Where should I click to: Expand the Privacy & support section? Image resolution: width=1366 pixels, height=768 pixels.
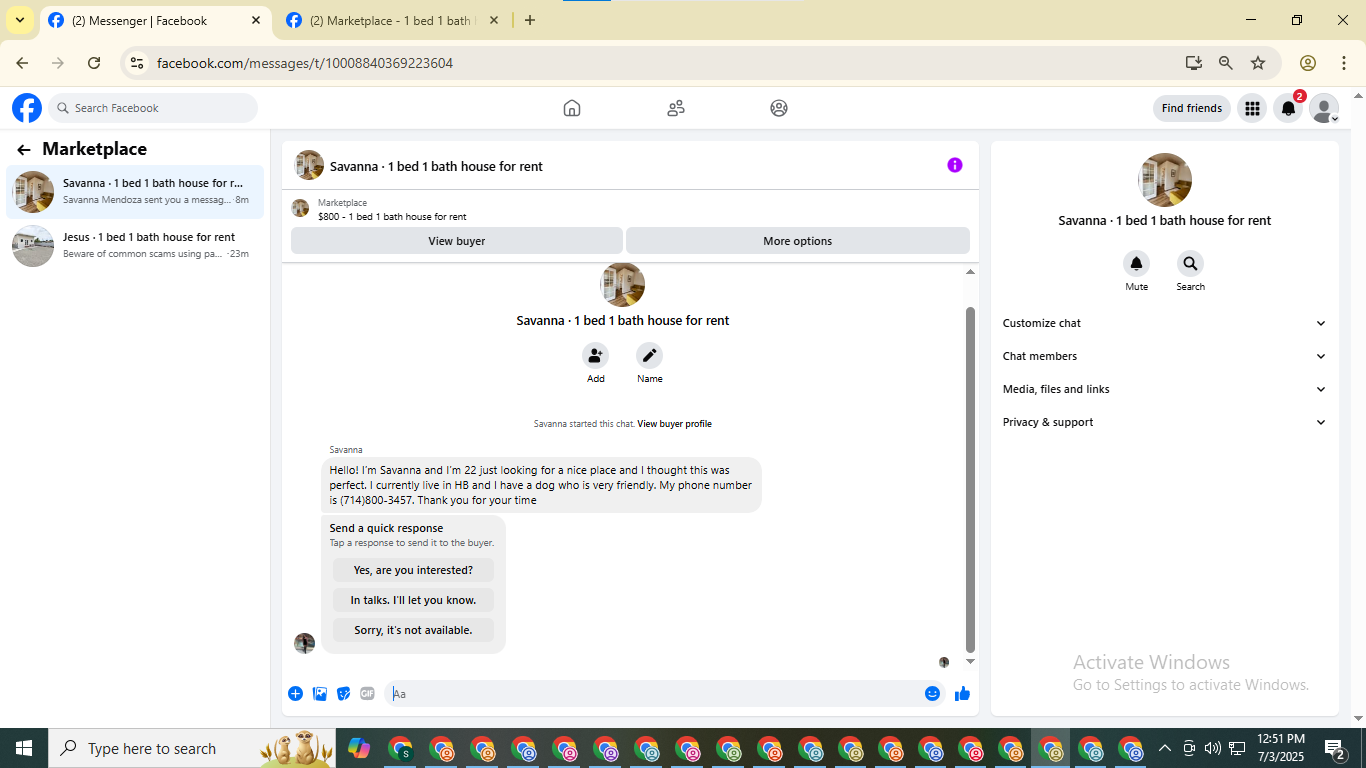coord(1165,422)
